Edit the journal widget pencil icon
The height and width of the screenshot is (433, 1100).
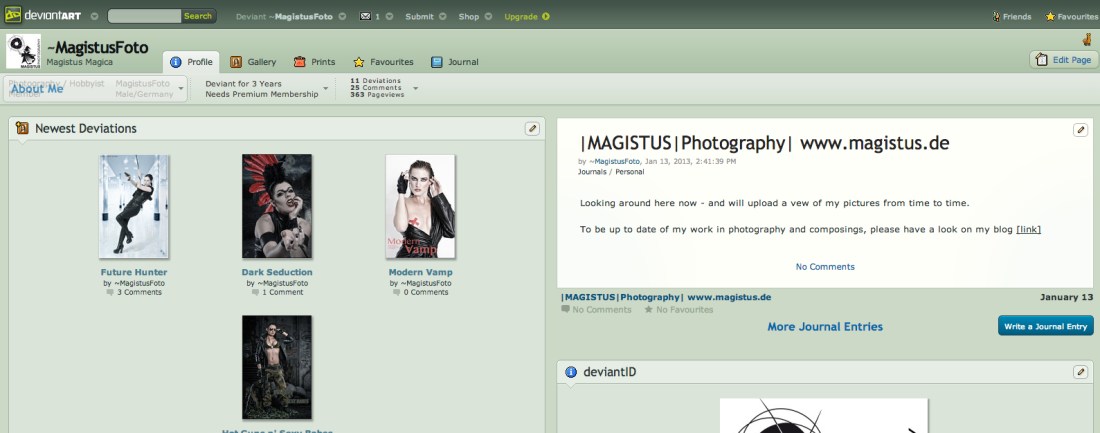click(1080, 130)
